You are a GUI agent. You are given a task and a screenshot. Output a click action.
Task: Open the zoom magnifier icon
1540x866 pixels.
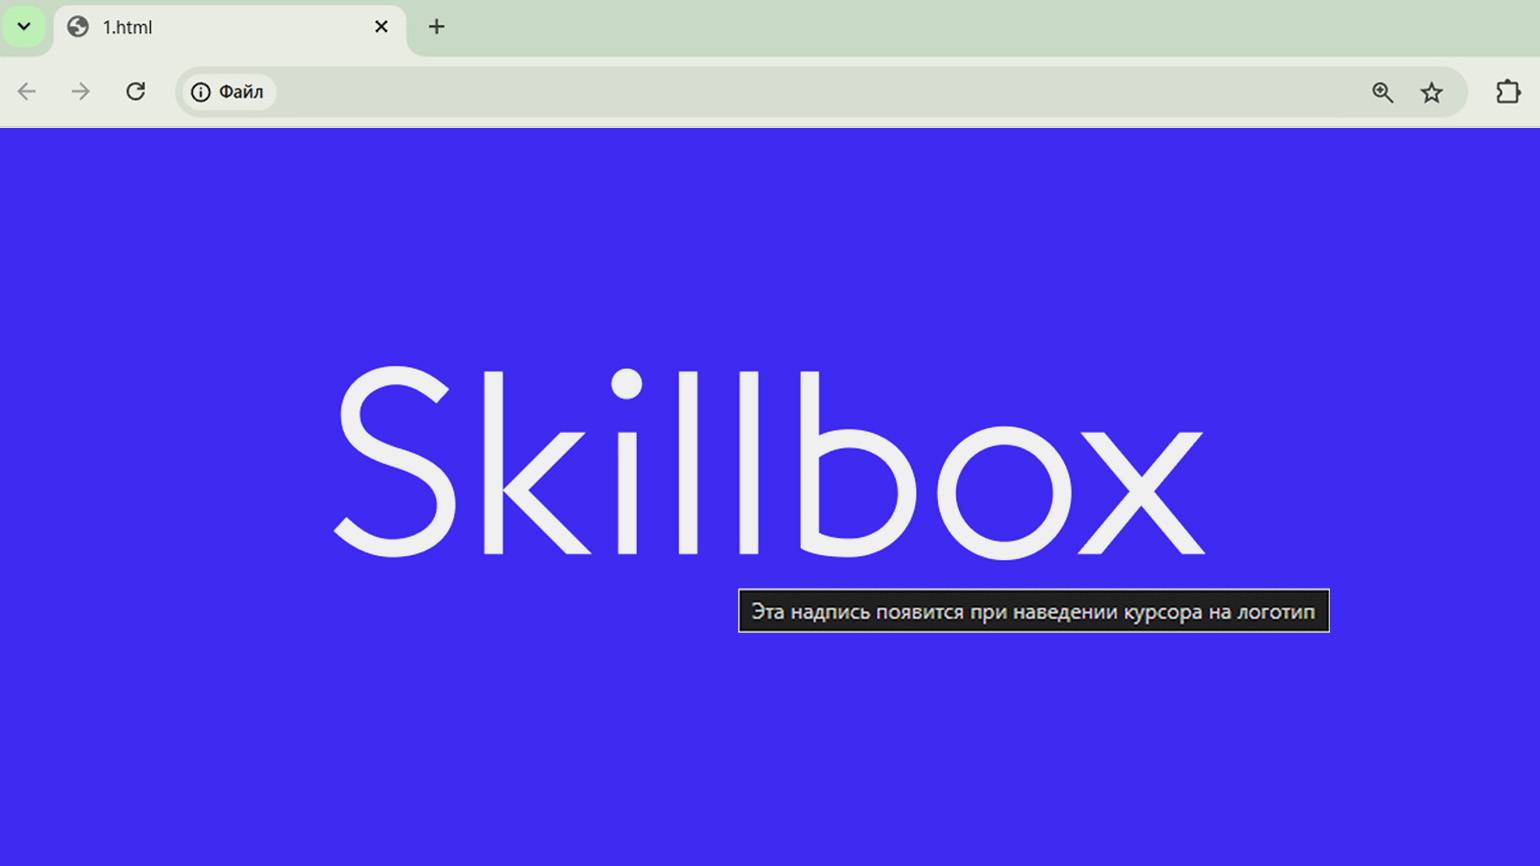click(x=1383, y=92)
